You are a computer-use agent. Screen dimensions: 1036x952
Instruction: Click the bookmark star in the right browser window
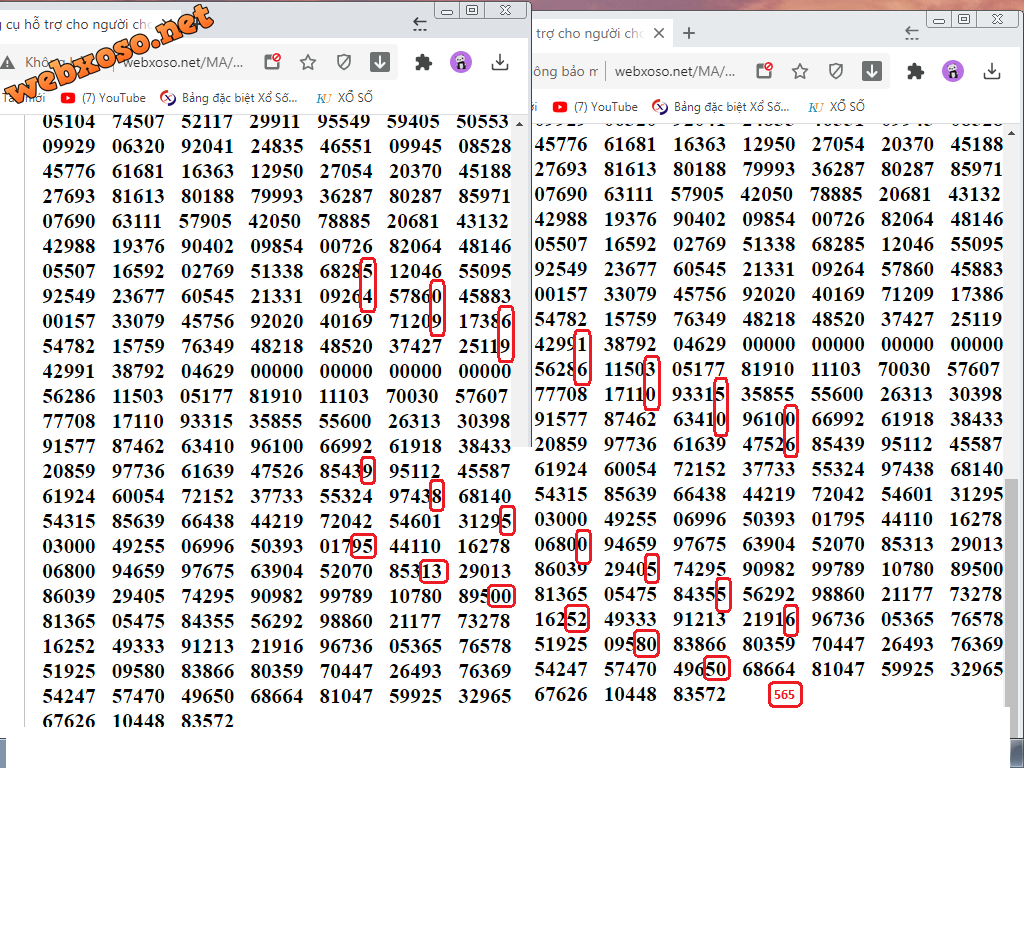[x=800, y=71]
